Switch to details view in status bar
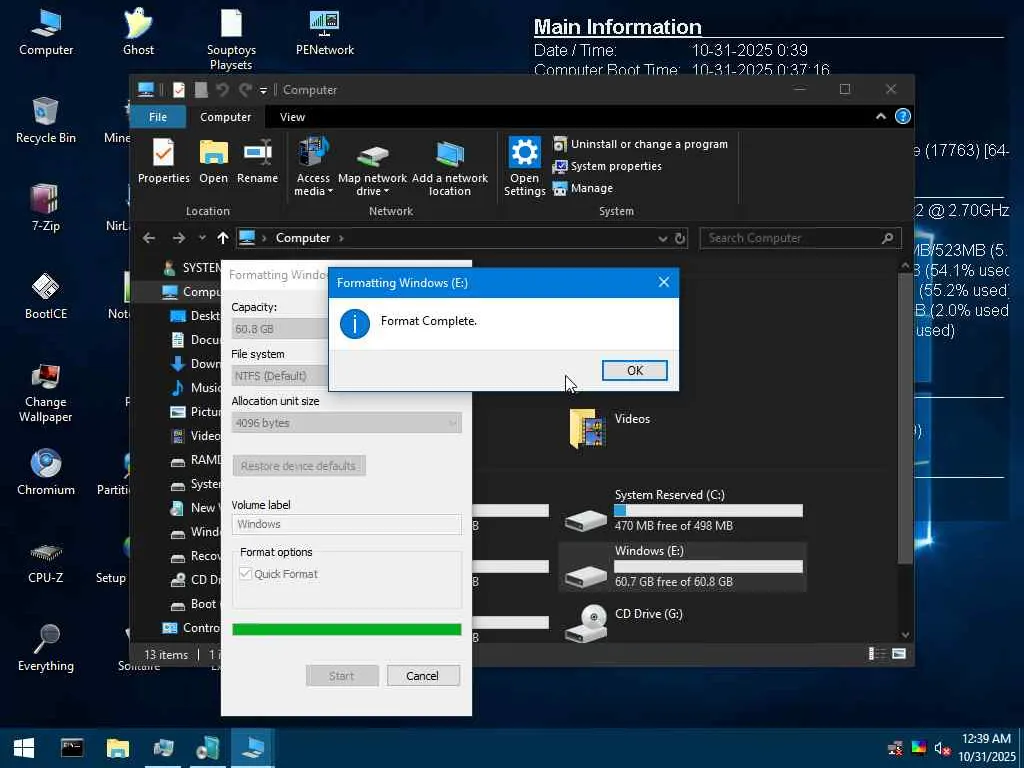The height and width of the screenshot is (768, 1024). pos(876,654)
